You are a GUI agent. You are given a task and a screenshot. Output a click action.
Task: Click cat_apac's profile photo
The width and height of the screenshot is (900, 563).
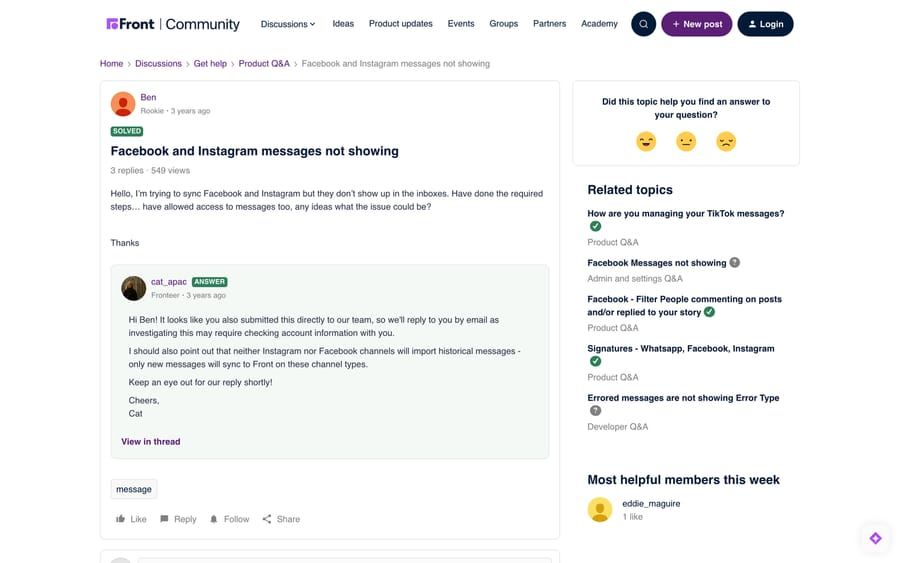point(134,288)
